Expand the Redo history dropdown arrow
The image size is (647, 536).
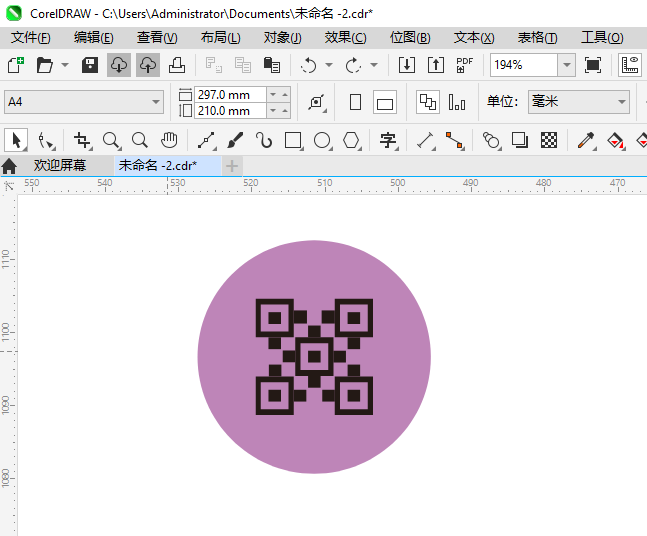point(374,65)
